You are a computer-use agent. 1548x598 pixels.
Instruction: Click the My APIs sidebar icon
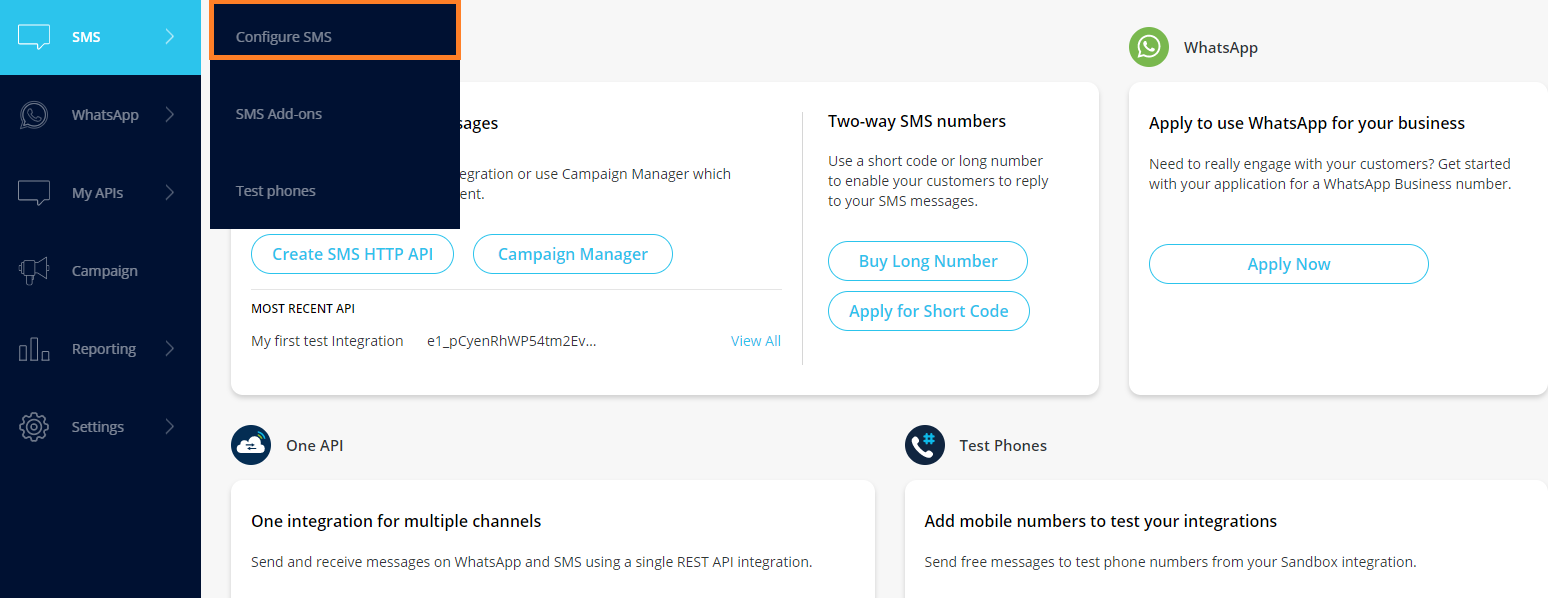34,193
